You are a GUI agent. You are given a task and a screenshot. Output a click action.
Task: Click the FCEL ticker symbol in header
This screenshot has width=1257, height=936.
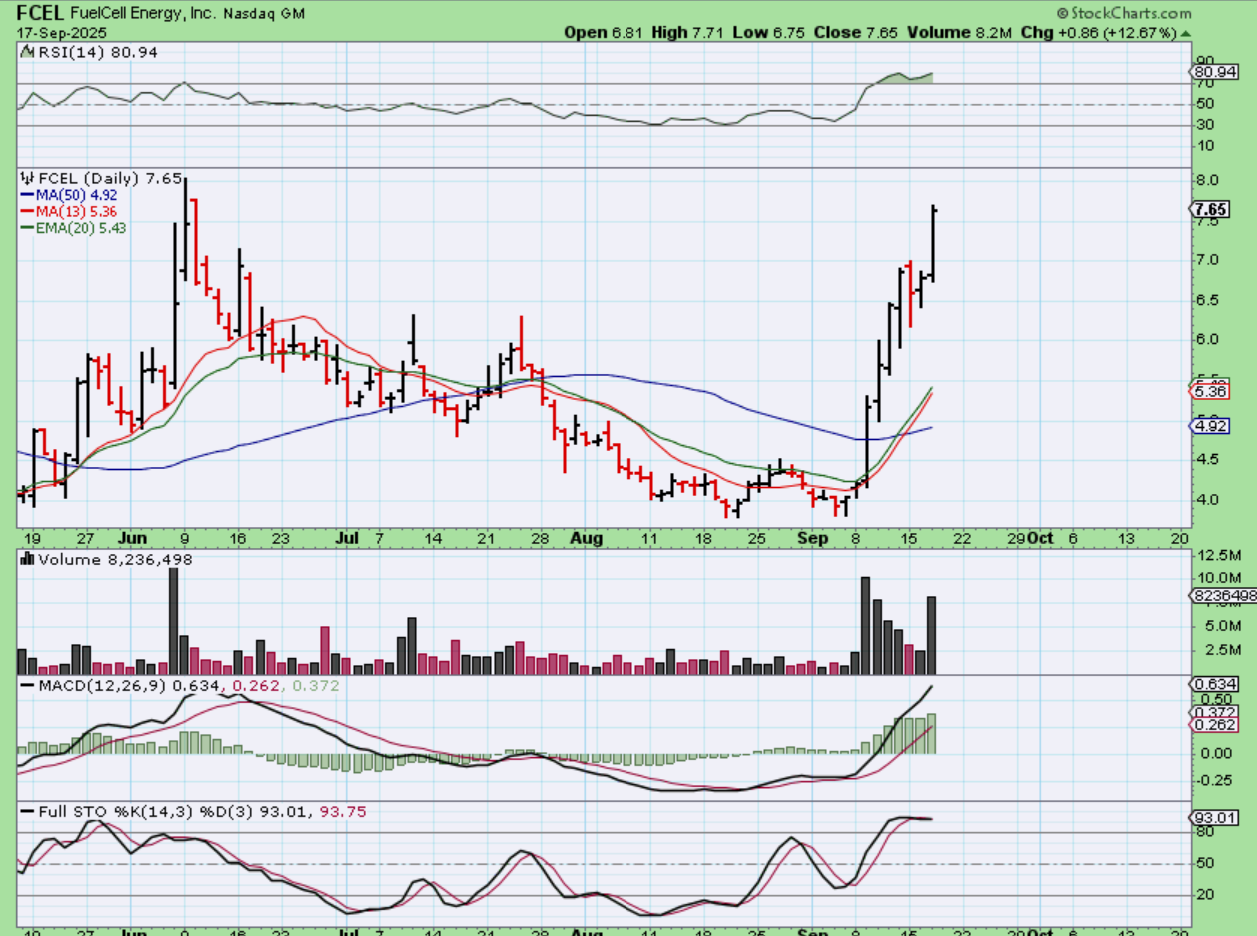pyautogui.click(x=41, y=14)
